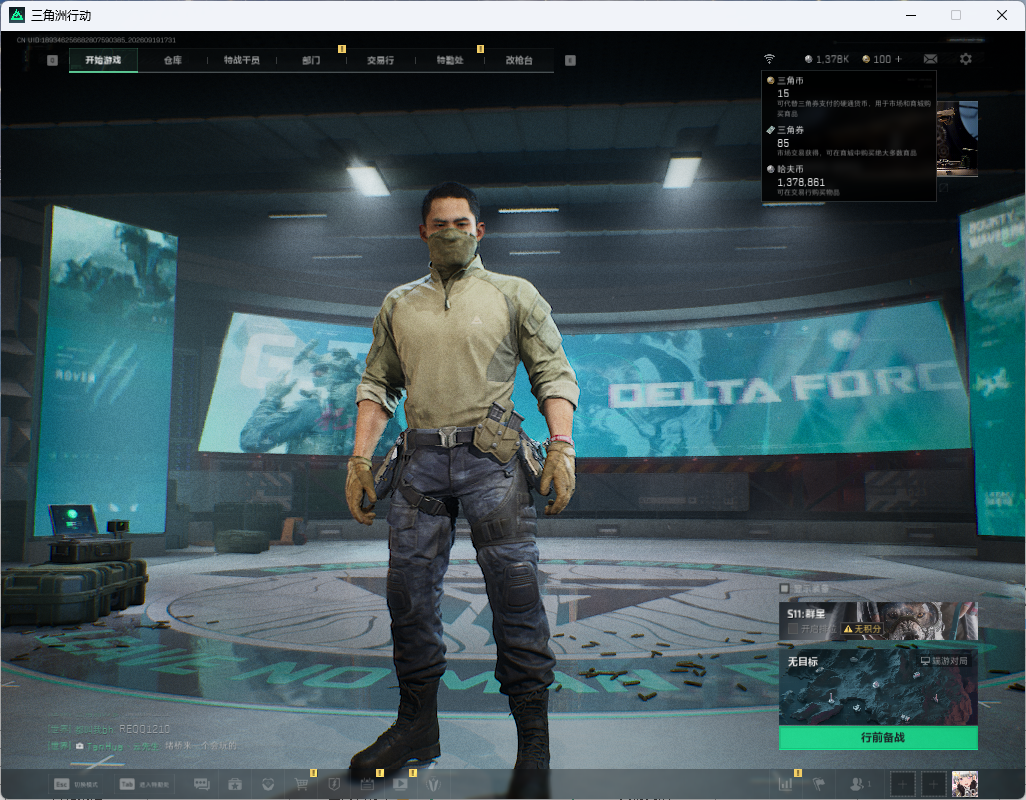This screenshot has width=1026, height=800.
Task: Click the 三角洲行动 app logo in title bar
Action: (17, 15)
